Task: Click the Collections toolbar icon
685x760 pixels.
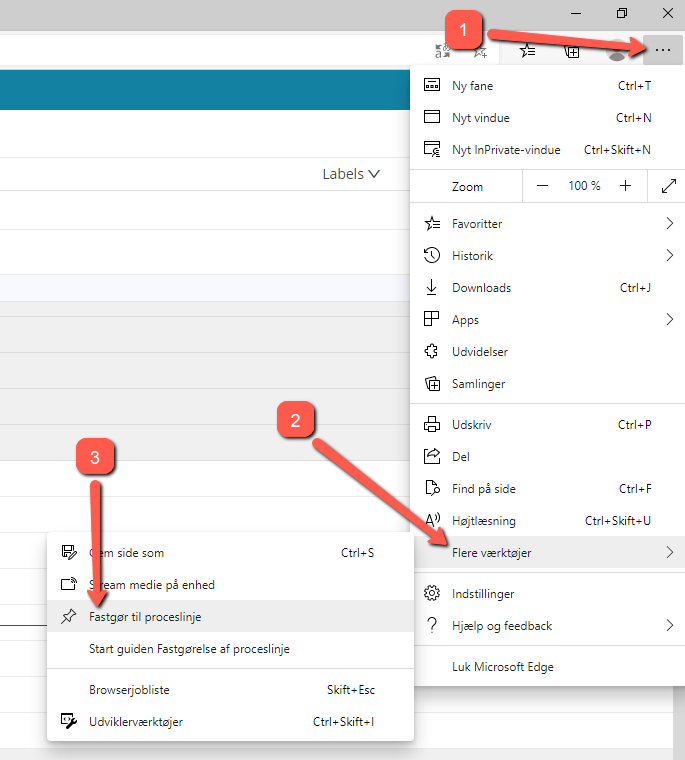Action: (x=572, y=51)
